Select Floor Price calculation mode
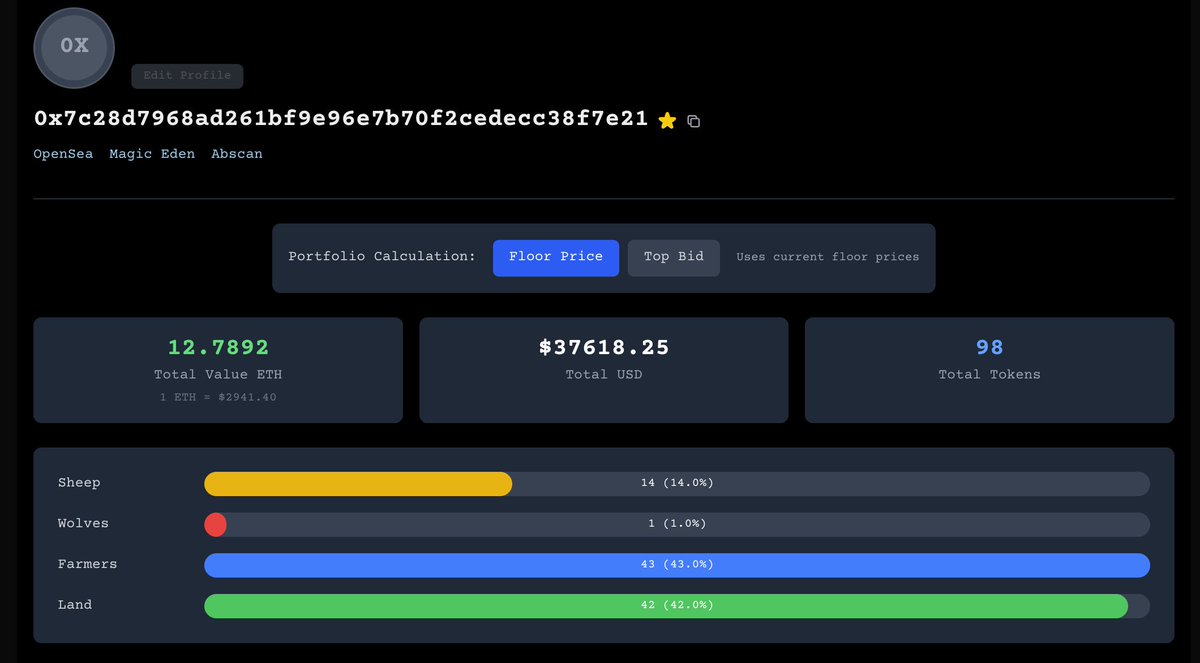This screenshot has width=1200, height=663. 556,258
